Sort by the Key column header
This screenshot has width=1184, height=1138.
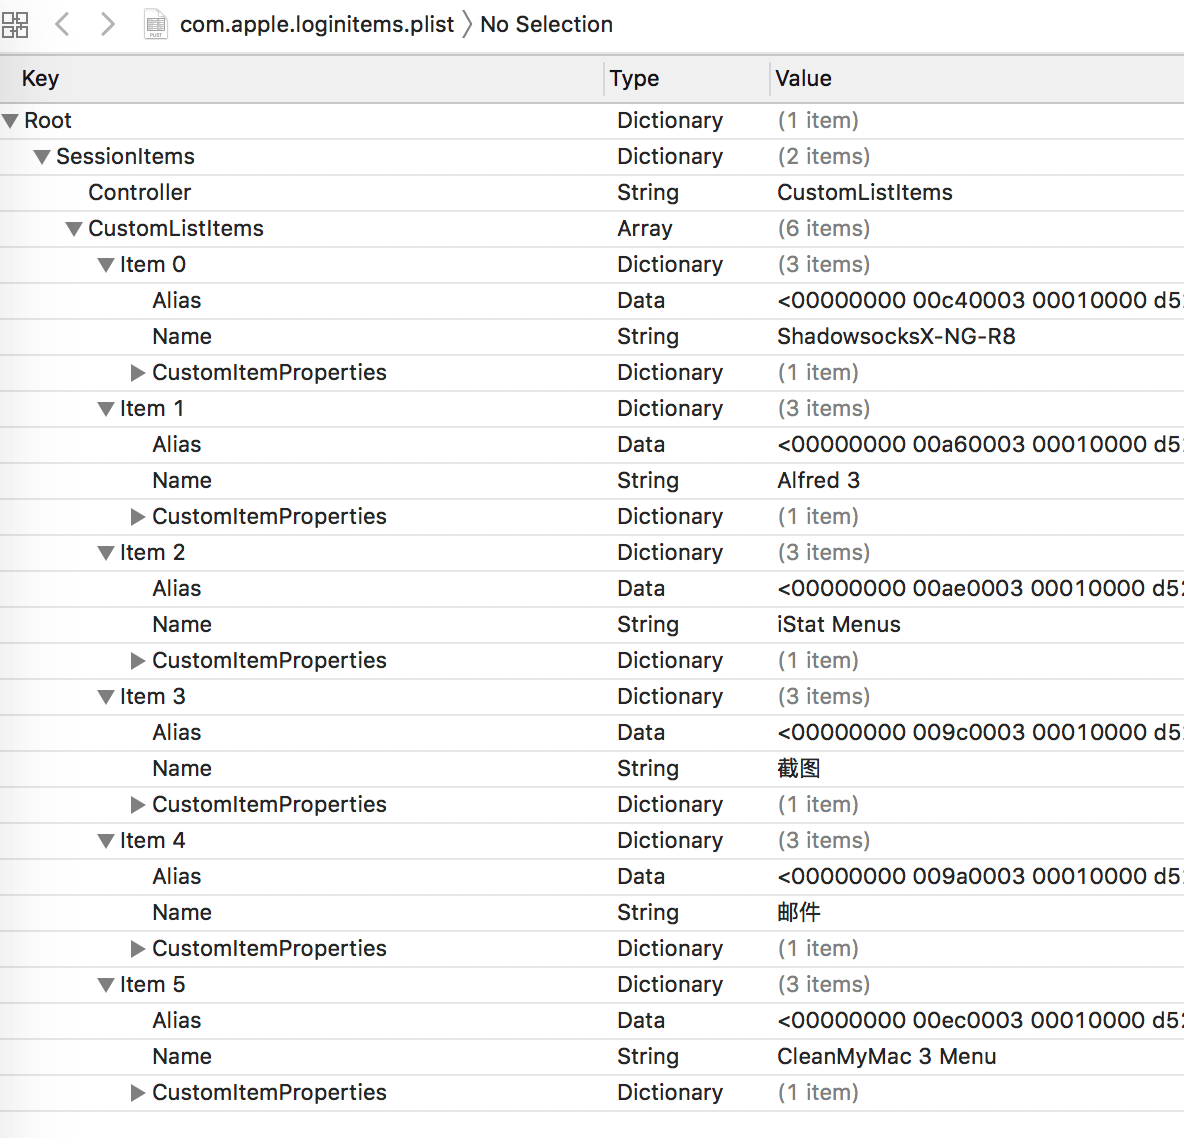point(40,79)
